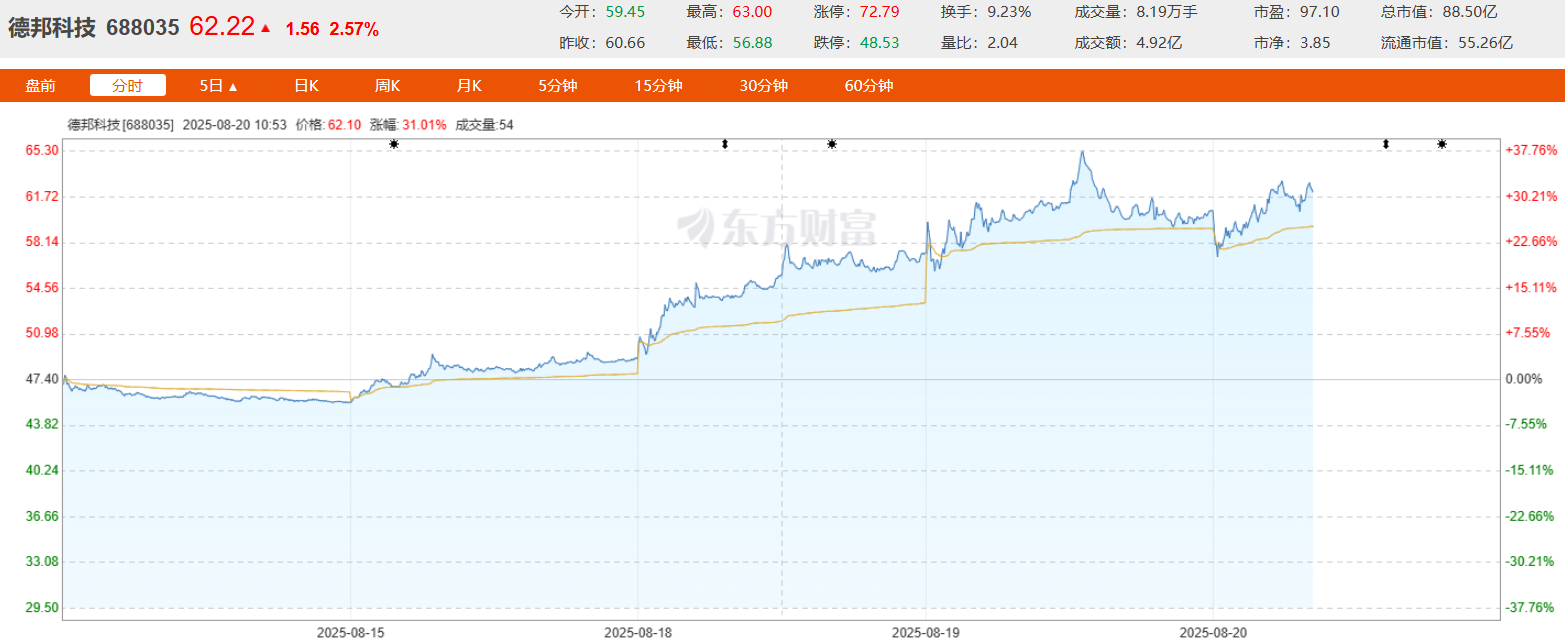Open the 30分钟 chart tab

[x=764, y=86]
